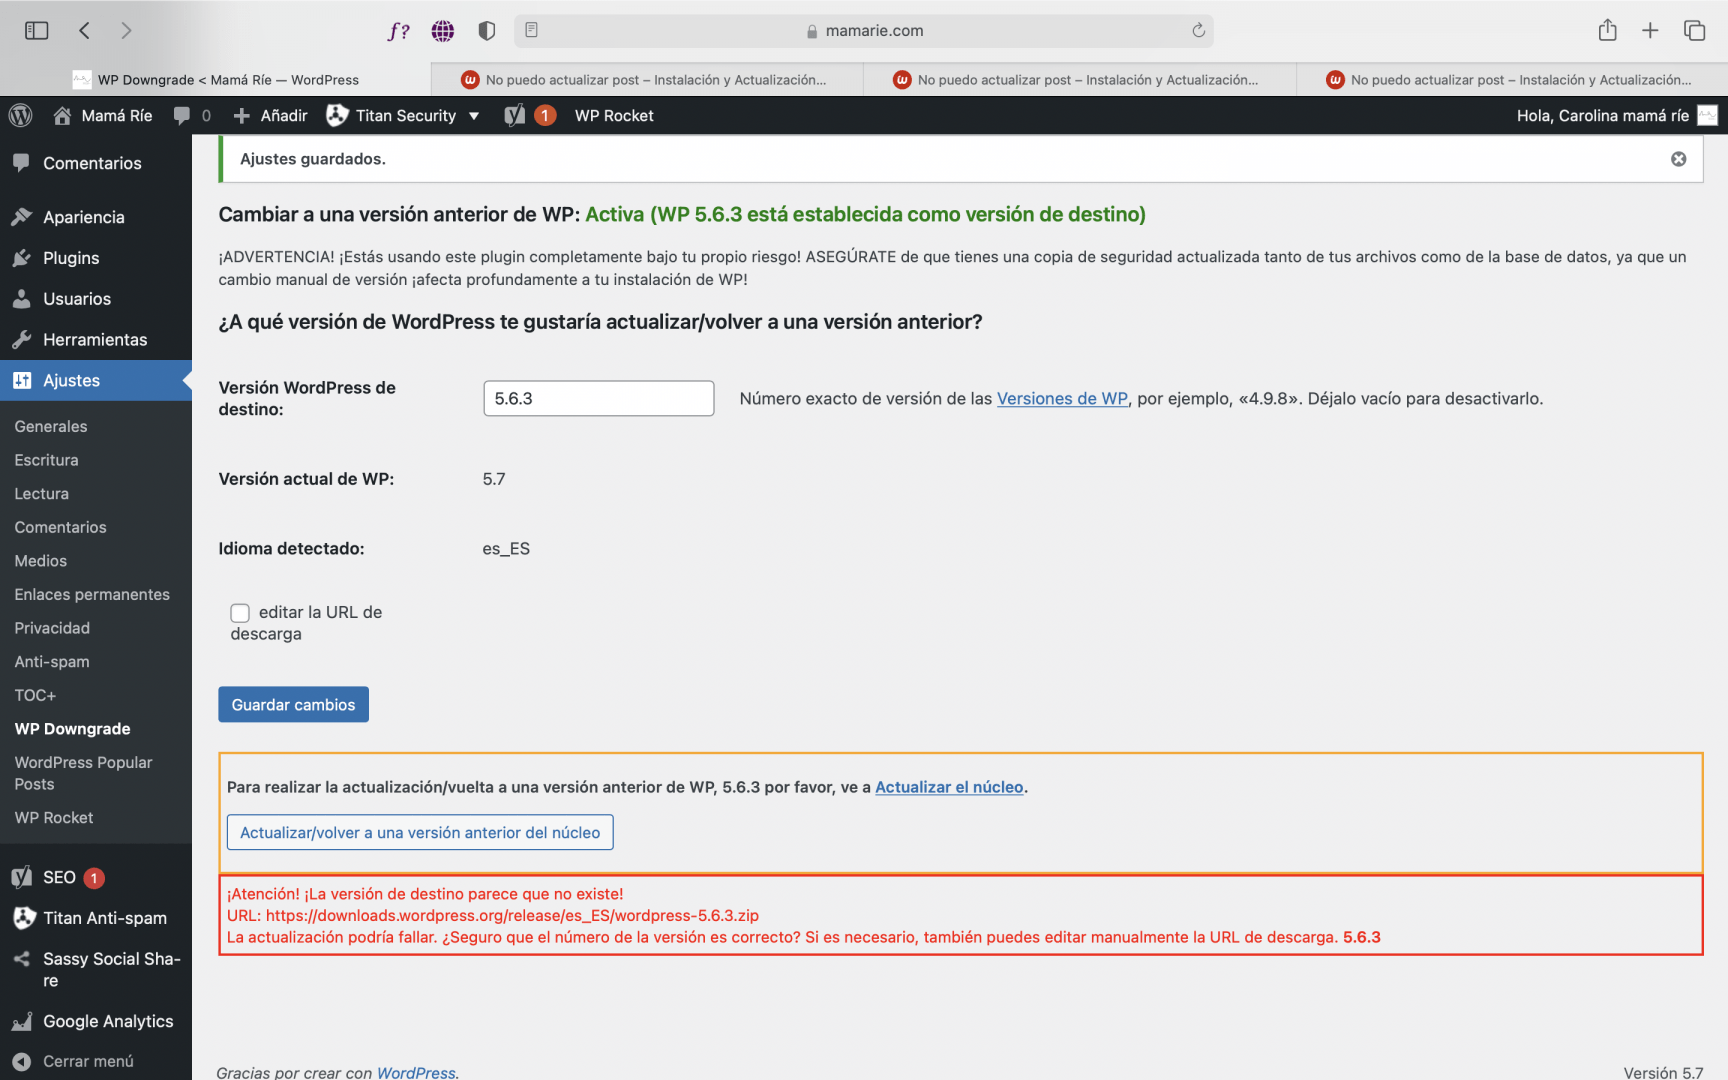Click Actualizar/volver a una versión anterior del núcleo

coord(420,833)
